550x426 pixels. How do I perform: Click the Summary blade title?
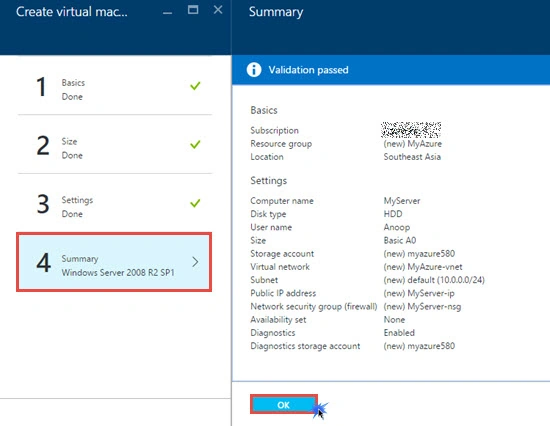276,12
